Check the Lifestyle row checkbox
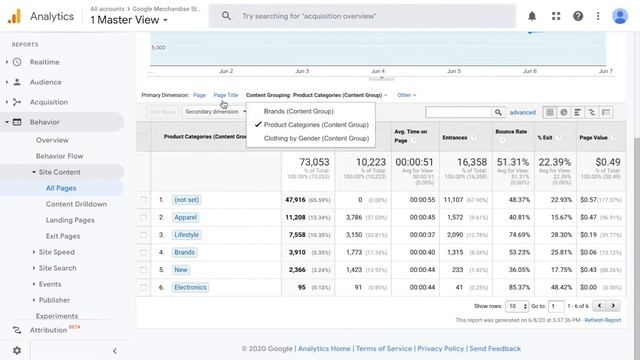This screenshot has width=640, height=360. point(144,235)
